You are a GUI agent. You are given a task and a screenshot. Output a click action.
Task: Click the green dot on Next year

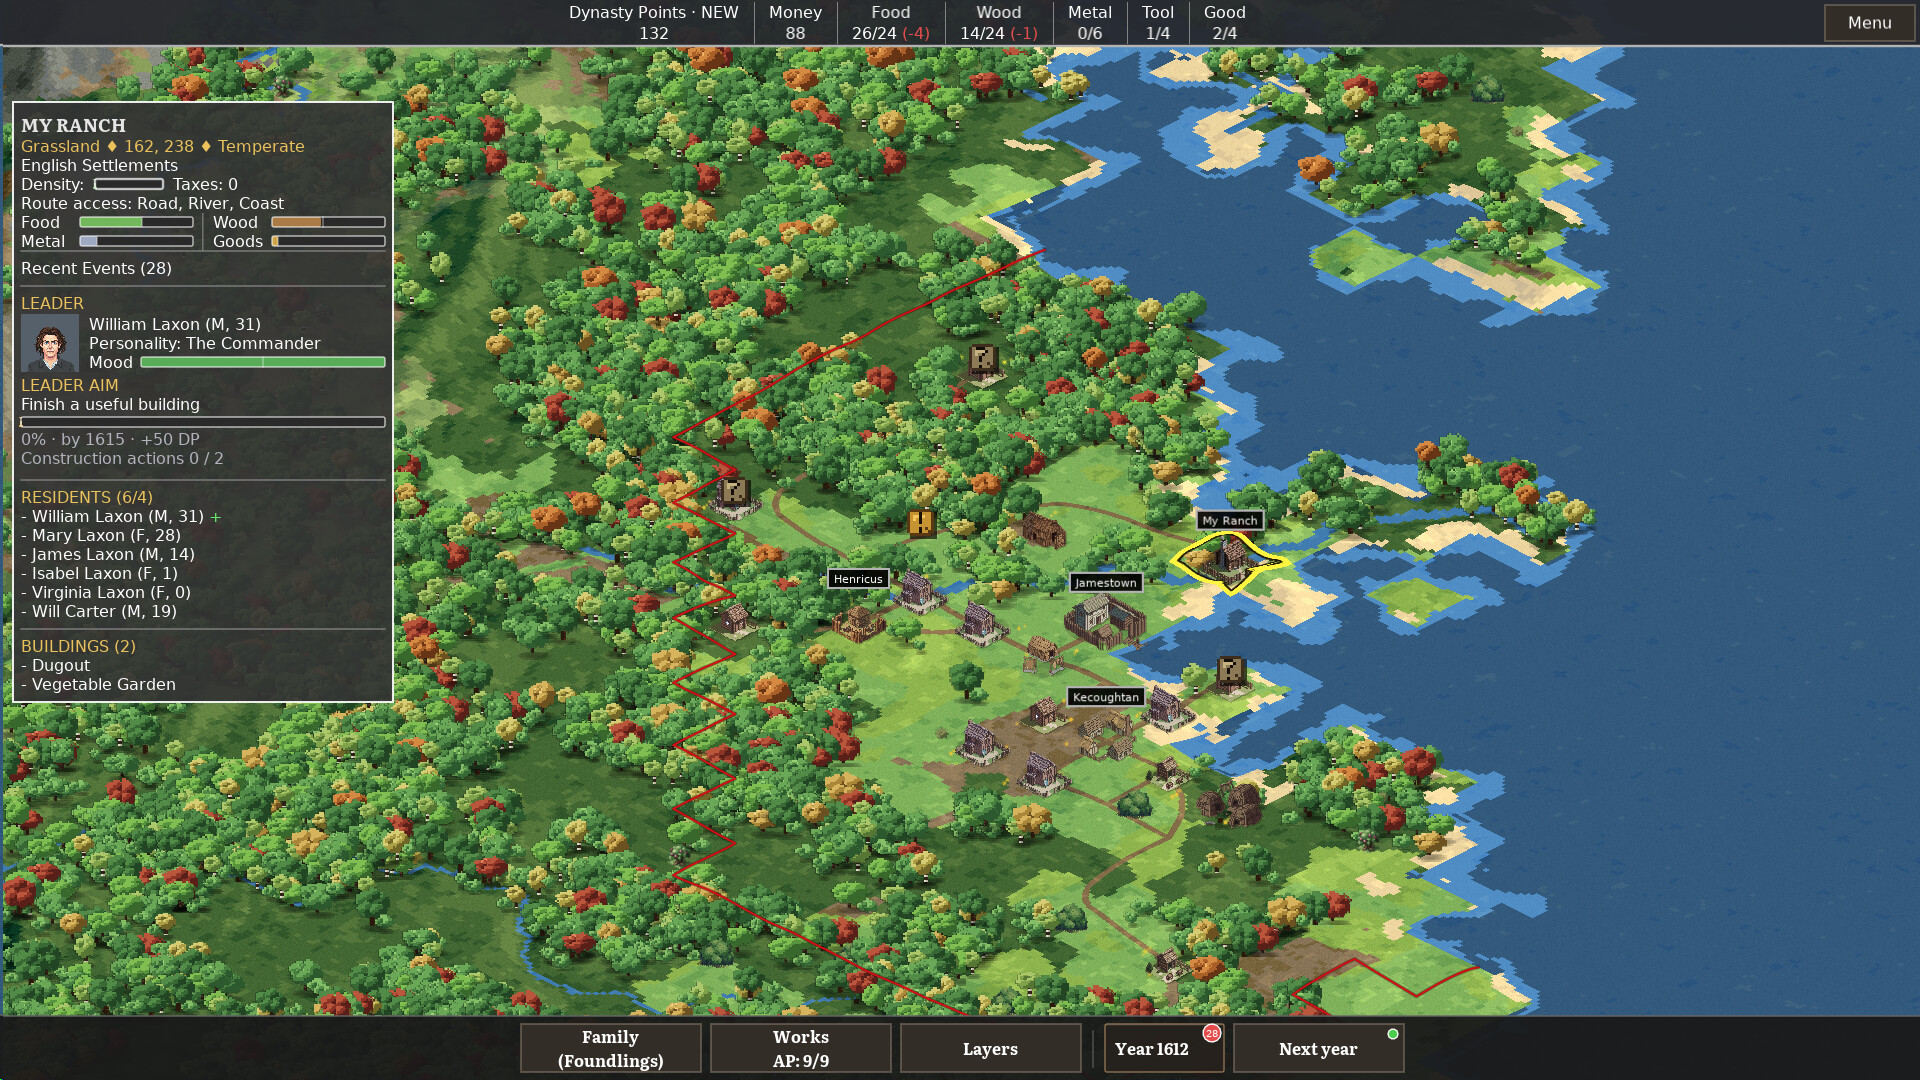tap(1393, 1034)
